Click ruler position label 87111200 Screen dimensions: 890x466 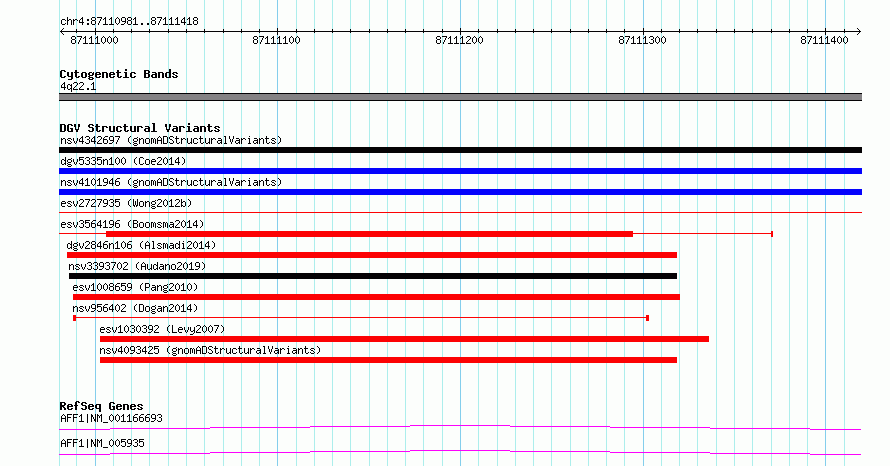tap(459, 40)
